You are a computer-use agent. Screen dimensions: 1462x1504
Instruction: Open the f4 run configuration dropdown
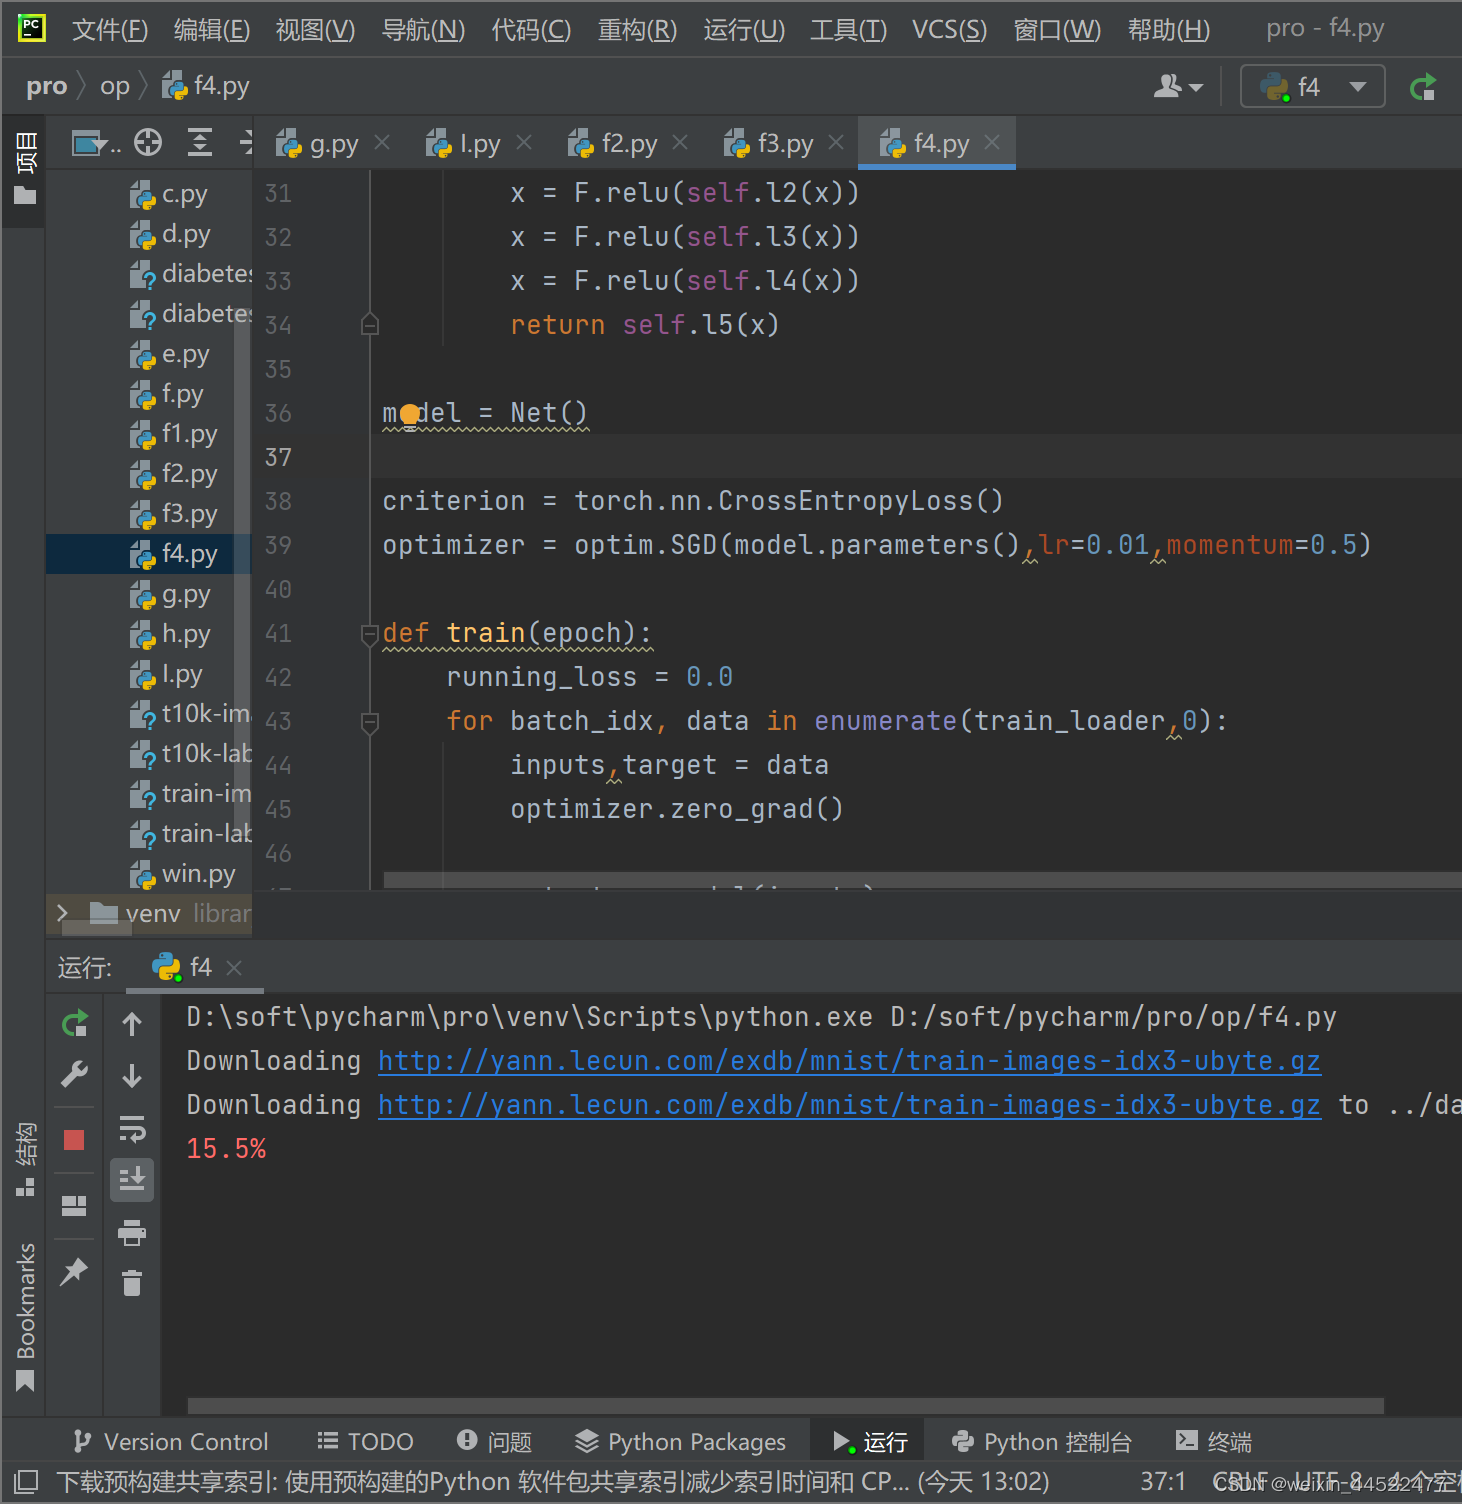1313,87
